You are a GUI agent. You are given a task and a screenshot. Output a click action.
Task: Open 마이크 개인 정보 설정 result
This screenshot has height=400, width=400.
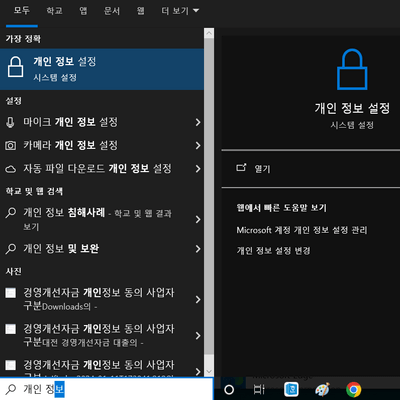click(x=102, y=122)
